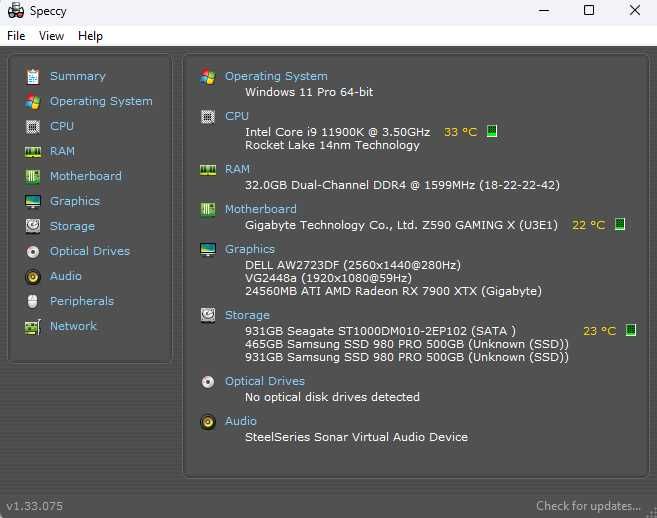
Task: Click DELL AW2723DF monitor entry
Action: tap(353, 265)
